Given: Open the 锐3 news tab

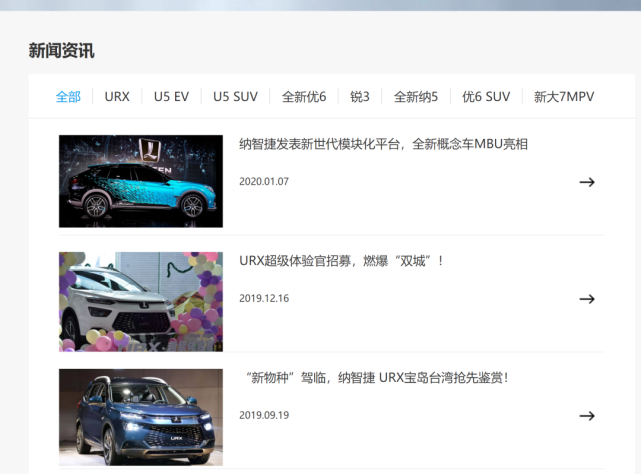Looking at the screenshot, I should [x=360, y=97].
